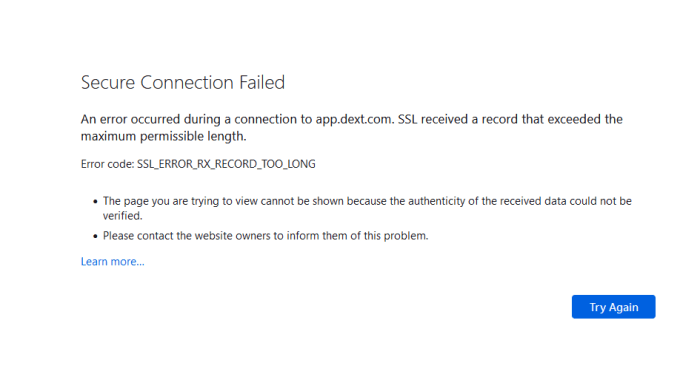Click the 'Error code:' label
The height and width of the screenshot is (374, 700).
point(108,164)
